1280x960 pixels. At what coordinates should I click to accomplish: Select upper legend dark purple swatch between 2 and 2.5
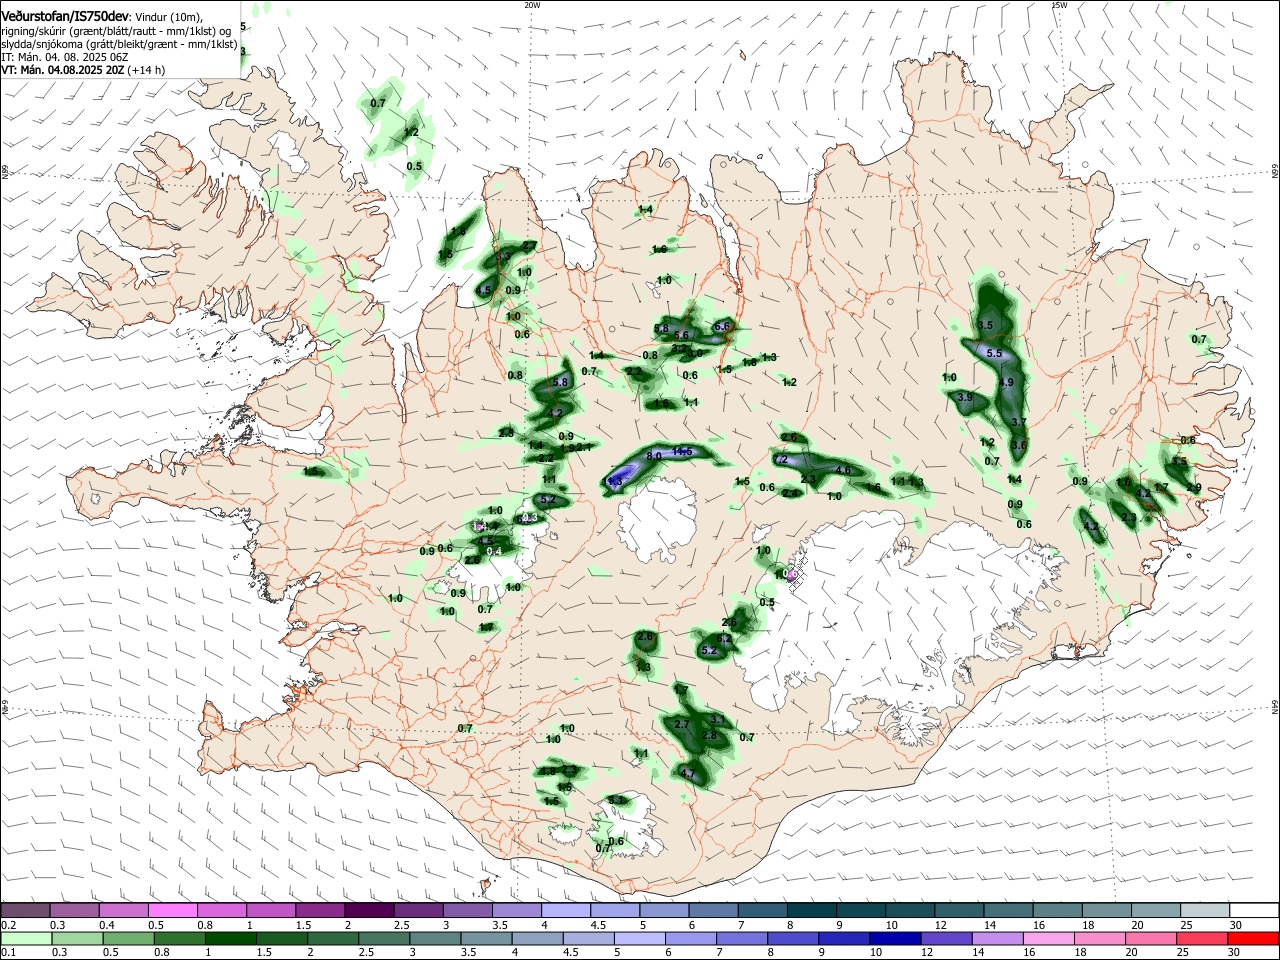368,911
